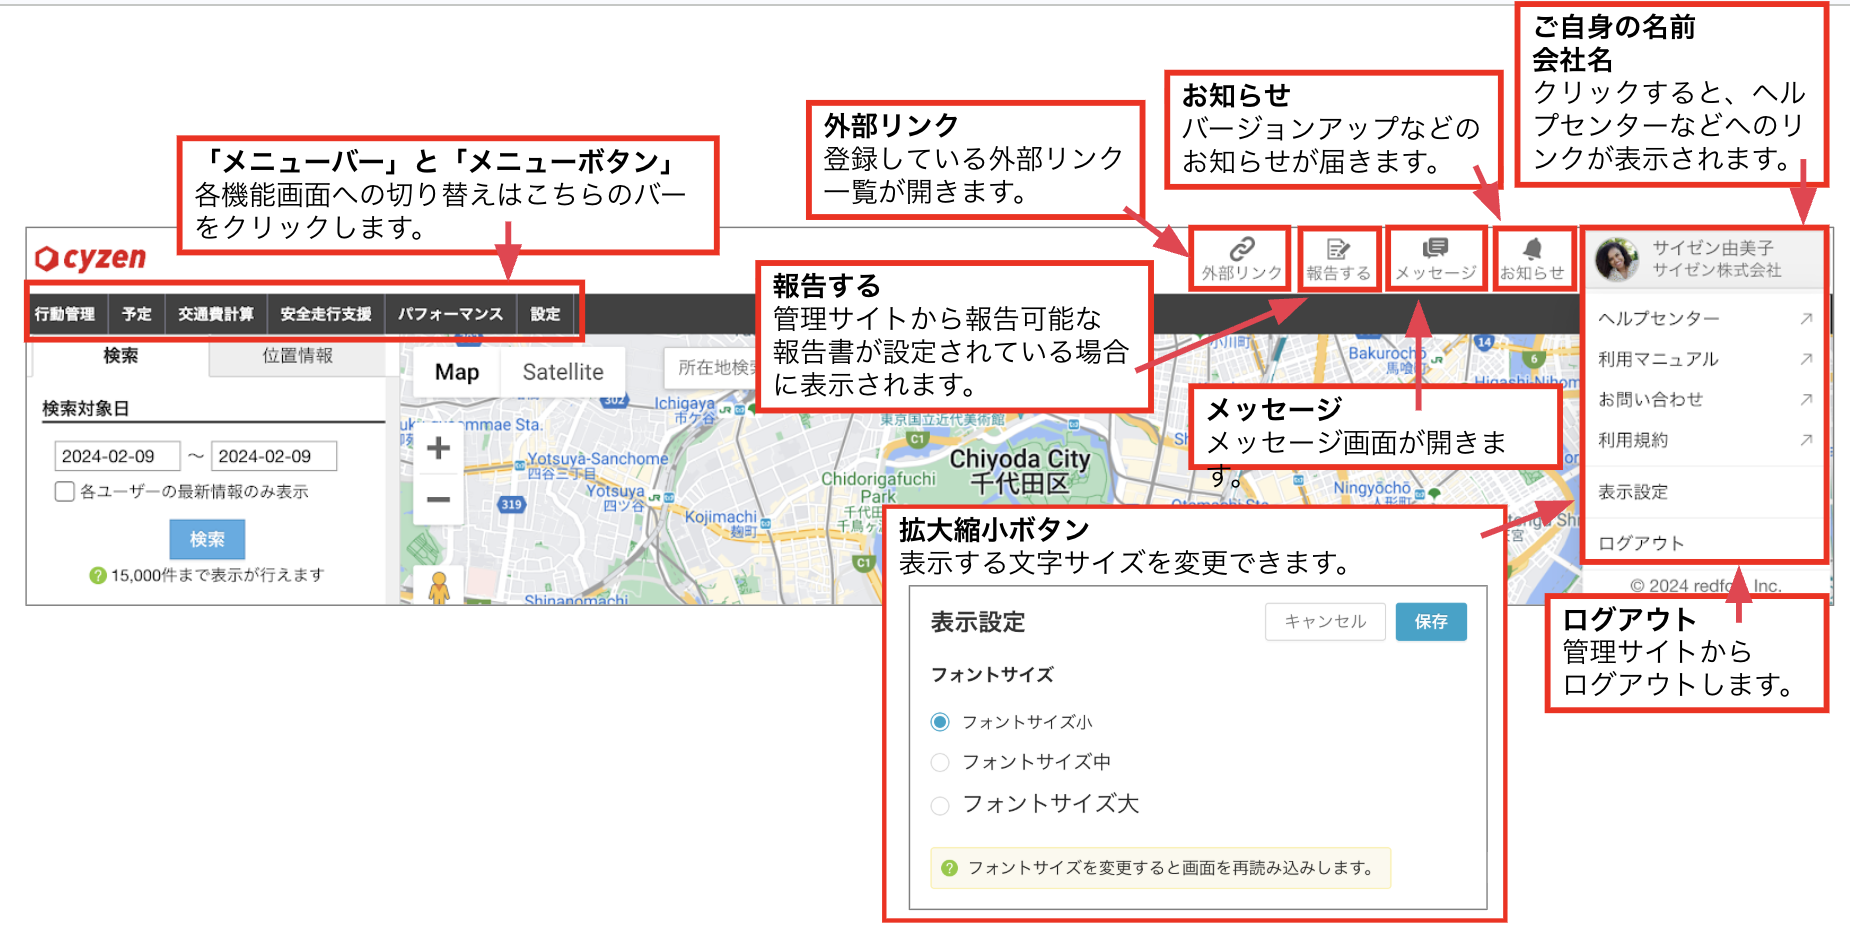
Task: Open 利用規約 link
Action: (1633, 439)
